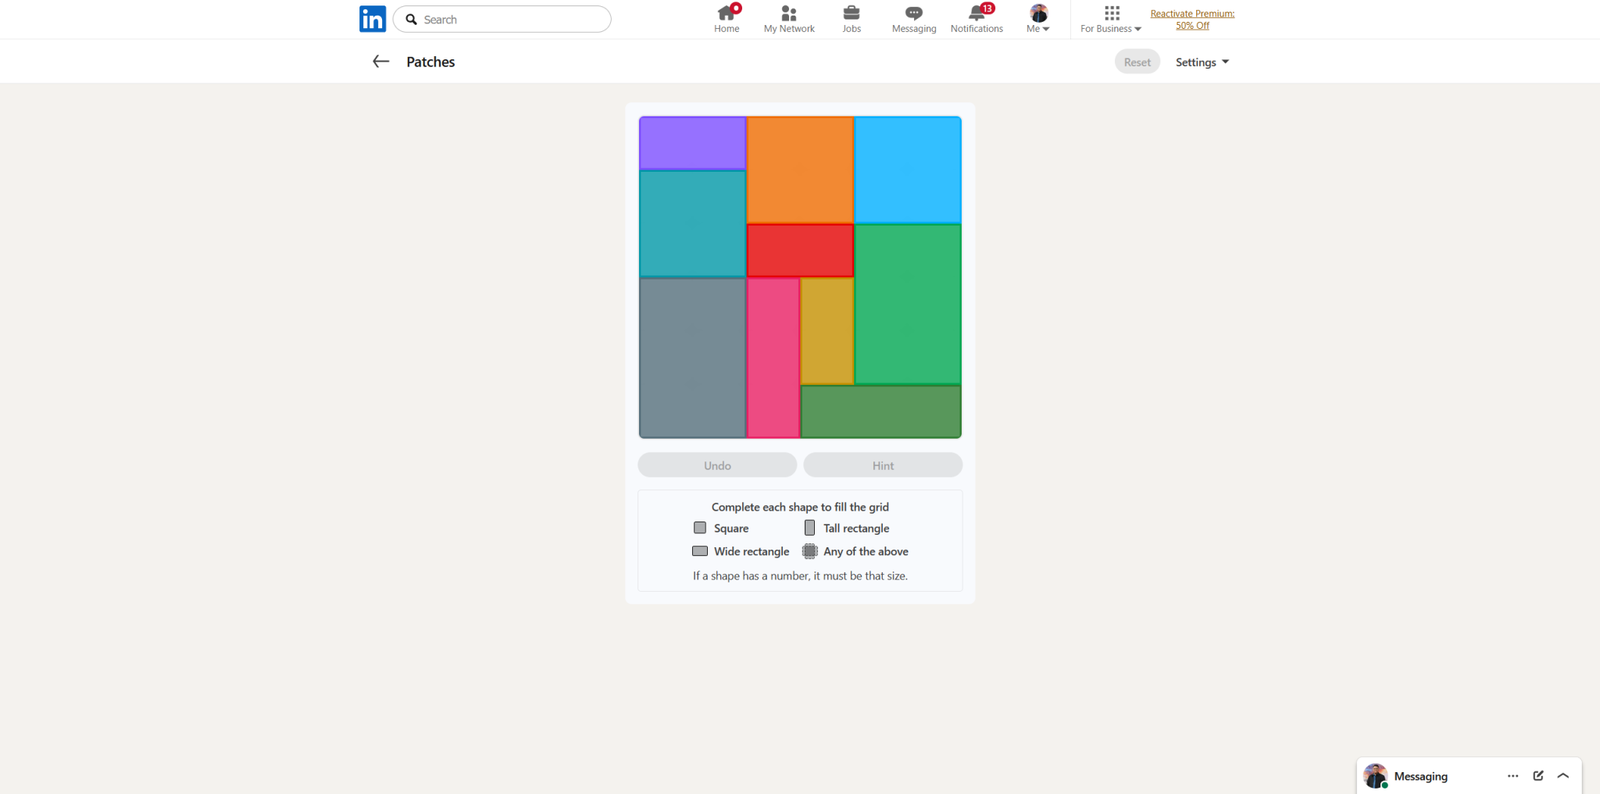
Task: Open the Reactivate Premium 50% Off link
Action: pyautogui.click(x=1192, y=19)
